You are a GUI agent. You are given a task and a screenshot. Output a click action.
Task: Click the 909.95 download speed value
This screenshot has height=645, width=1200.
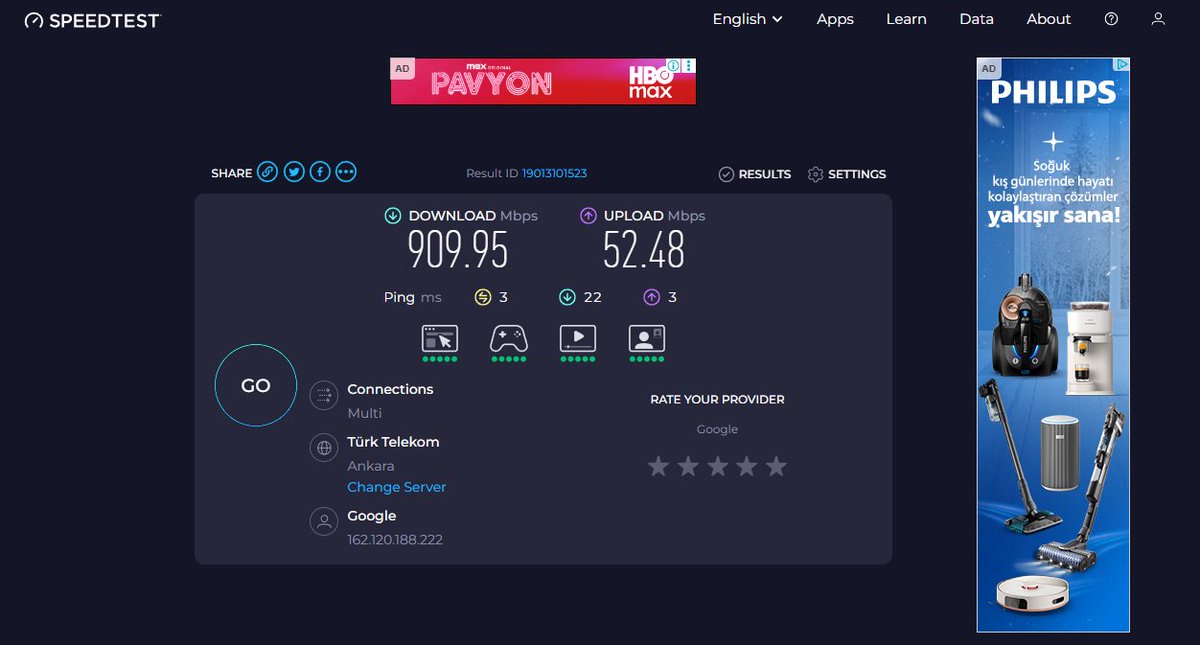(458, 250)
